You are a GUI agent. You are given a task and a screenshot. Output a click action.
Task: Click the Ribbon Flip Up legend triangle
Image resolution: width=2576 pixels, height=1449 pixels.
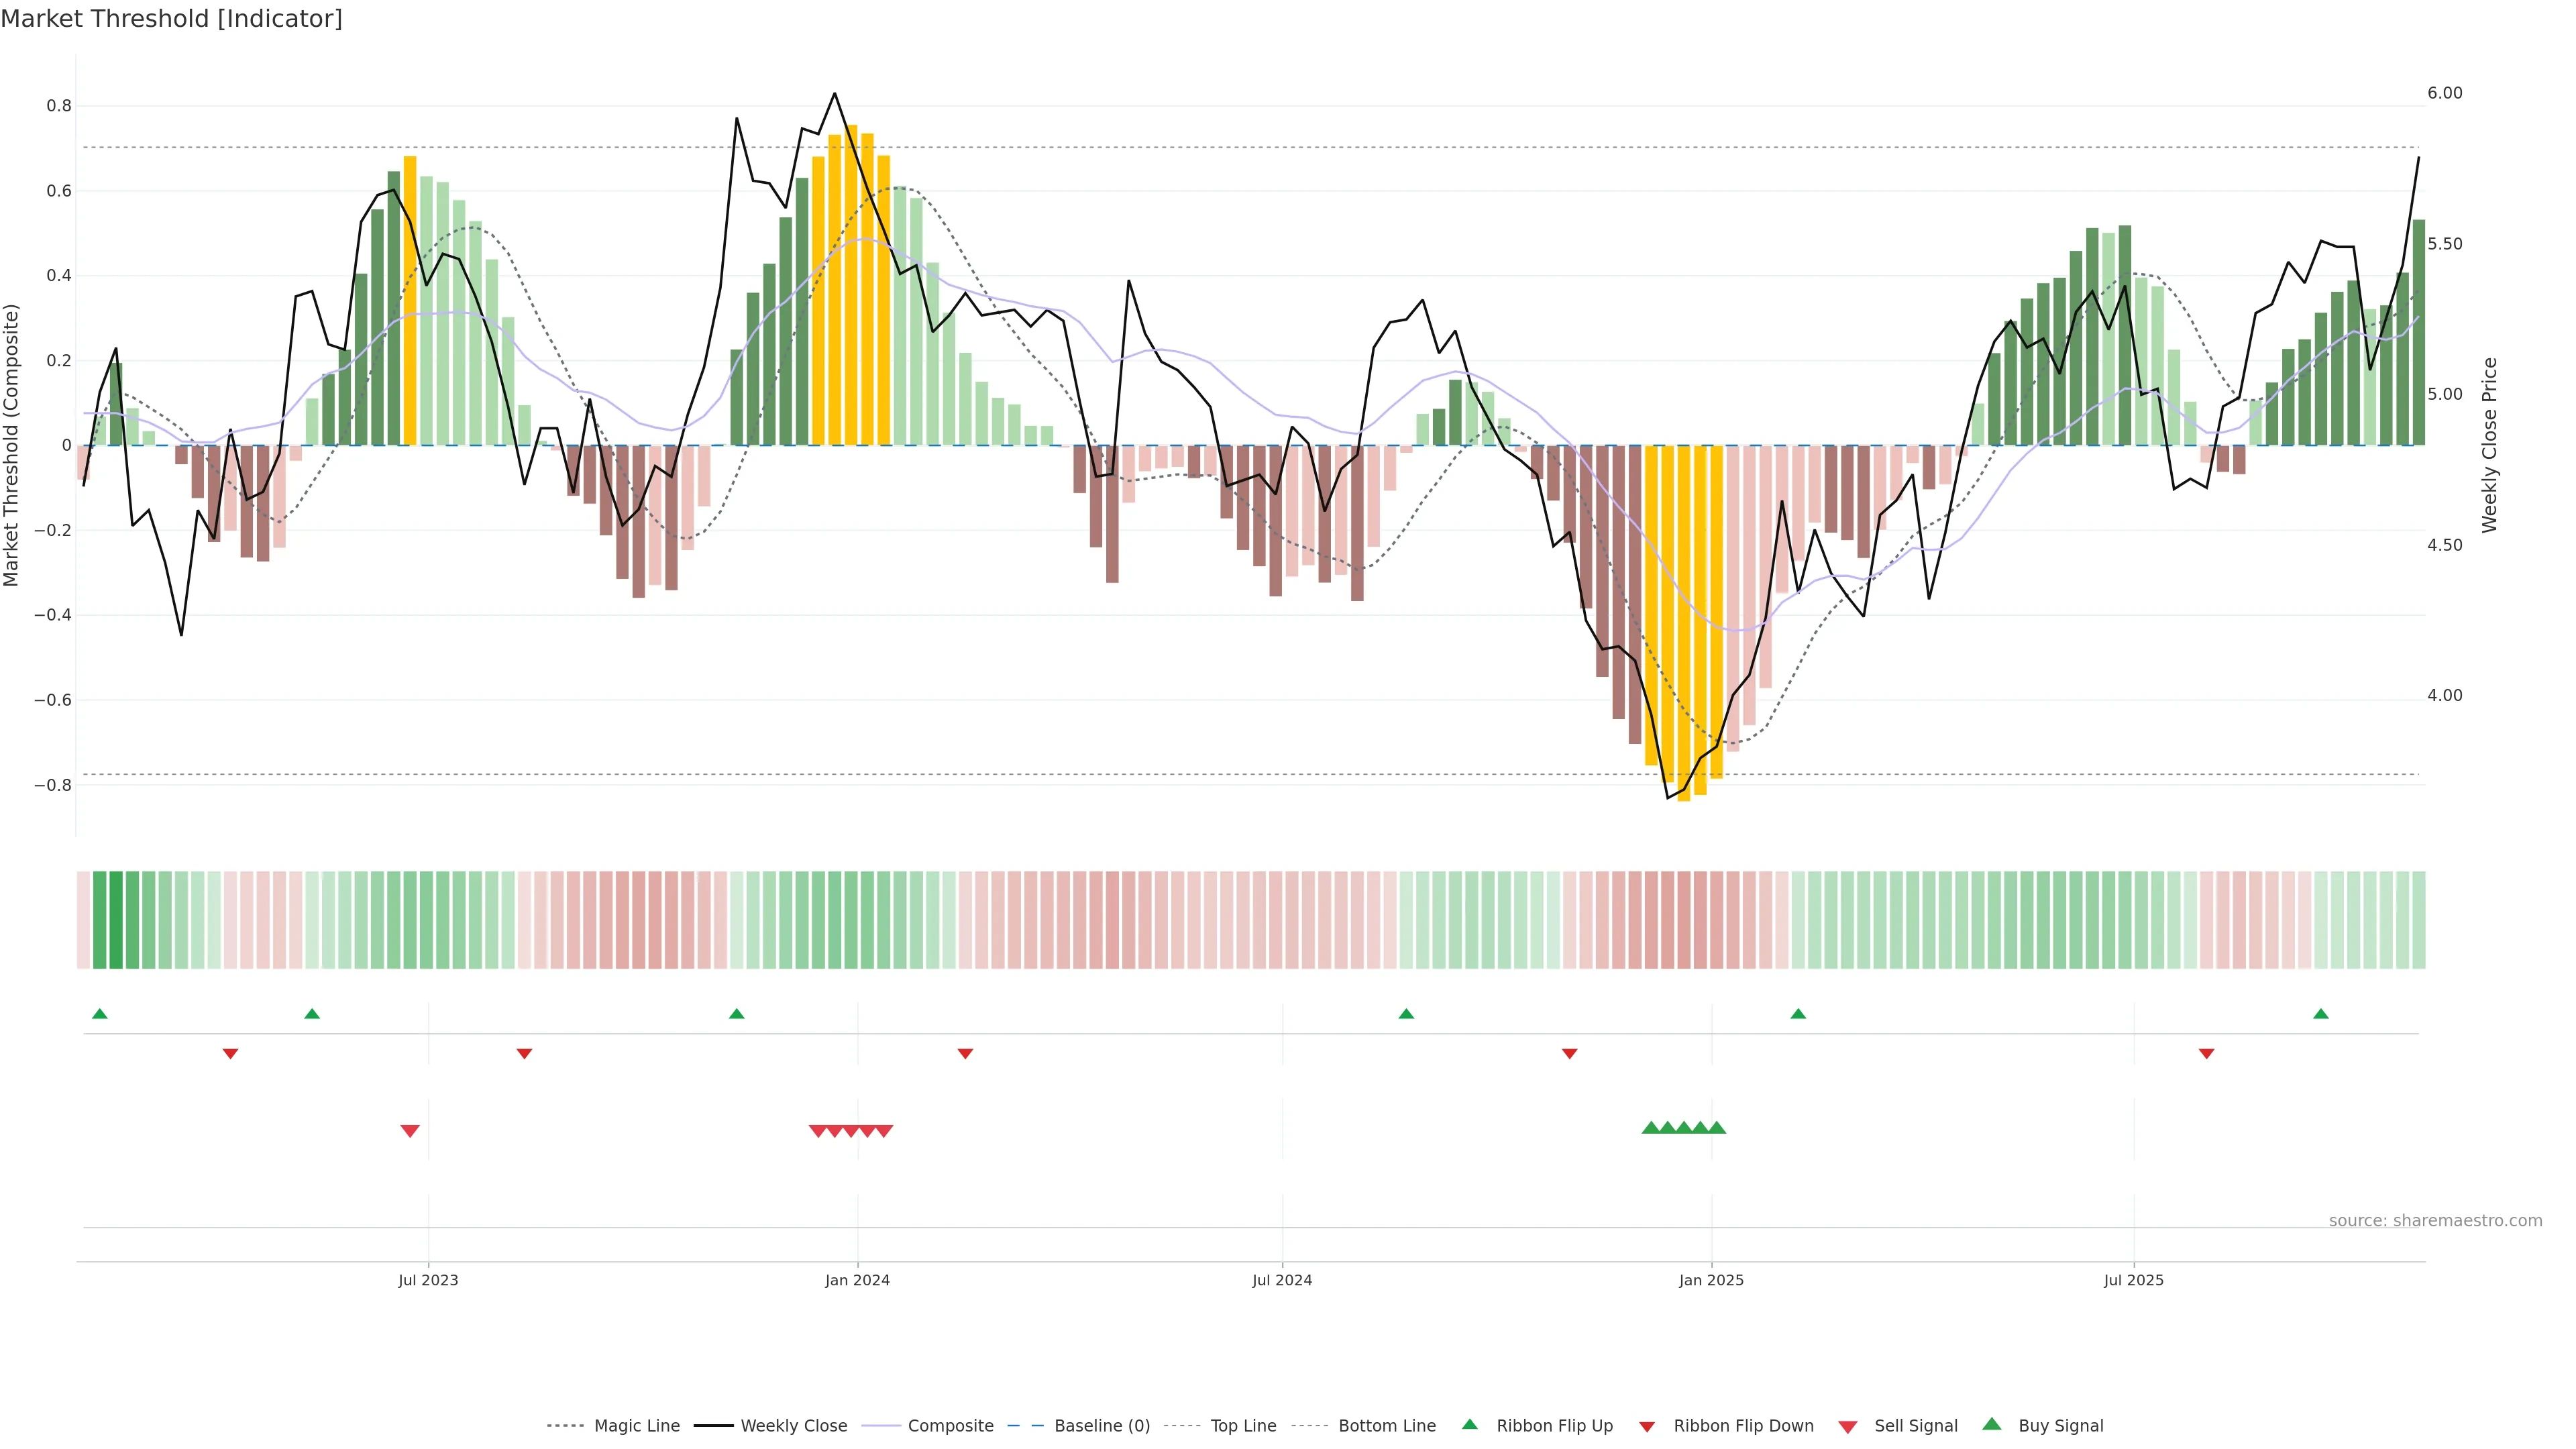(1469, 1424)
